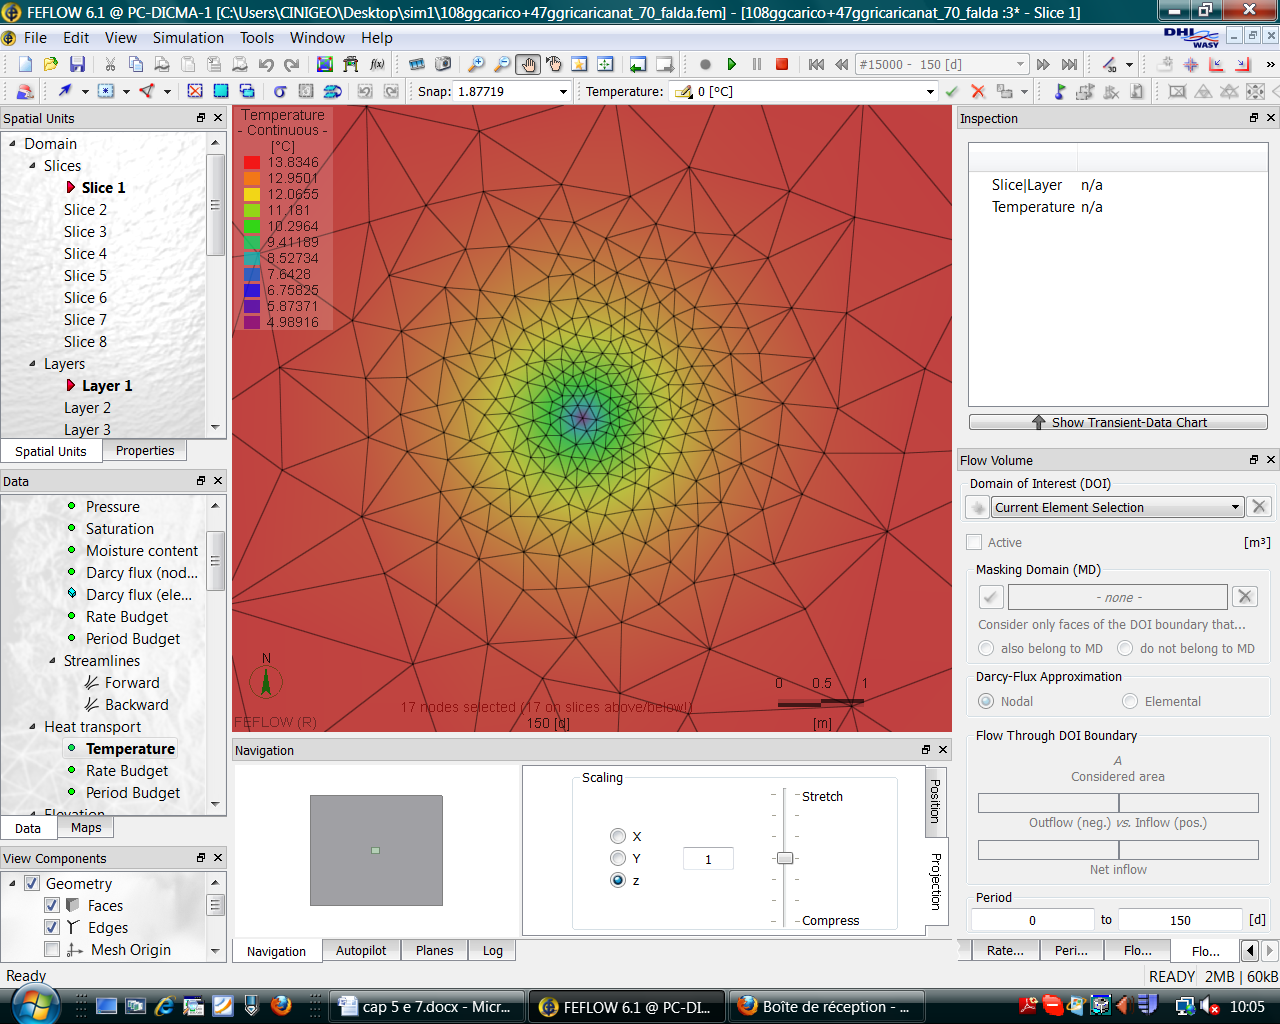The width and height of the screenshot is (1280, 1024).
Task: Open Firefox from taskbar quick launch
Action: pos(281,1005)
